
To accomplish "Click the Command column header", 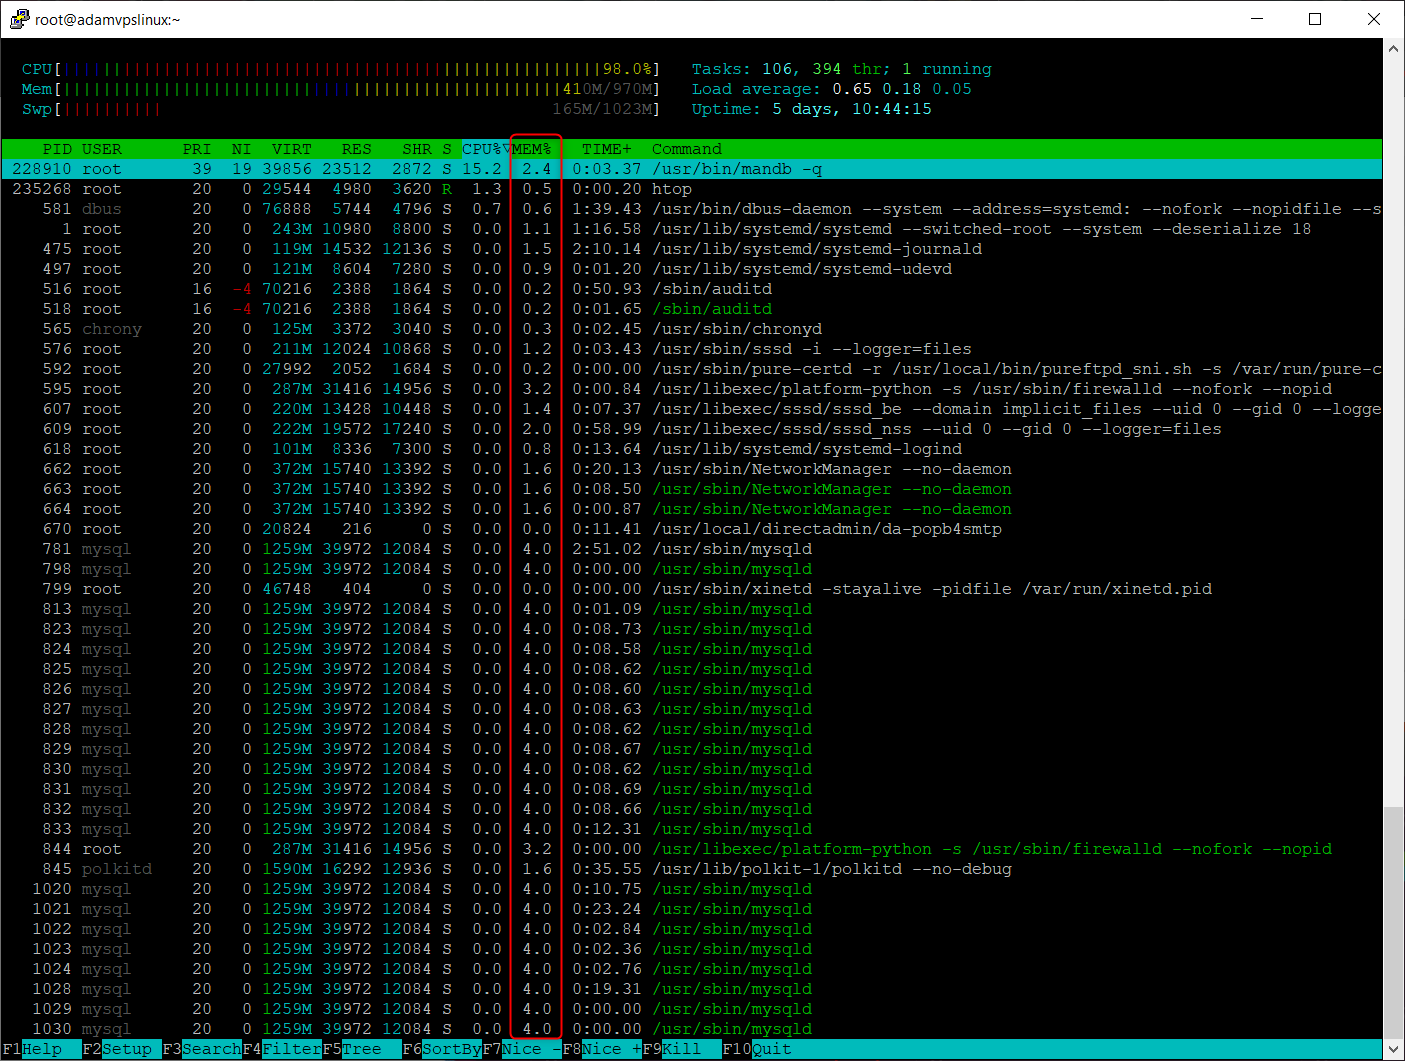I will (x=687, y=149).
